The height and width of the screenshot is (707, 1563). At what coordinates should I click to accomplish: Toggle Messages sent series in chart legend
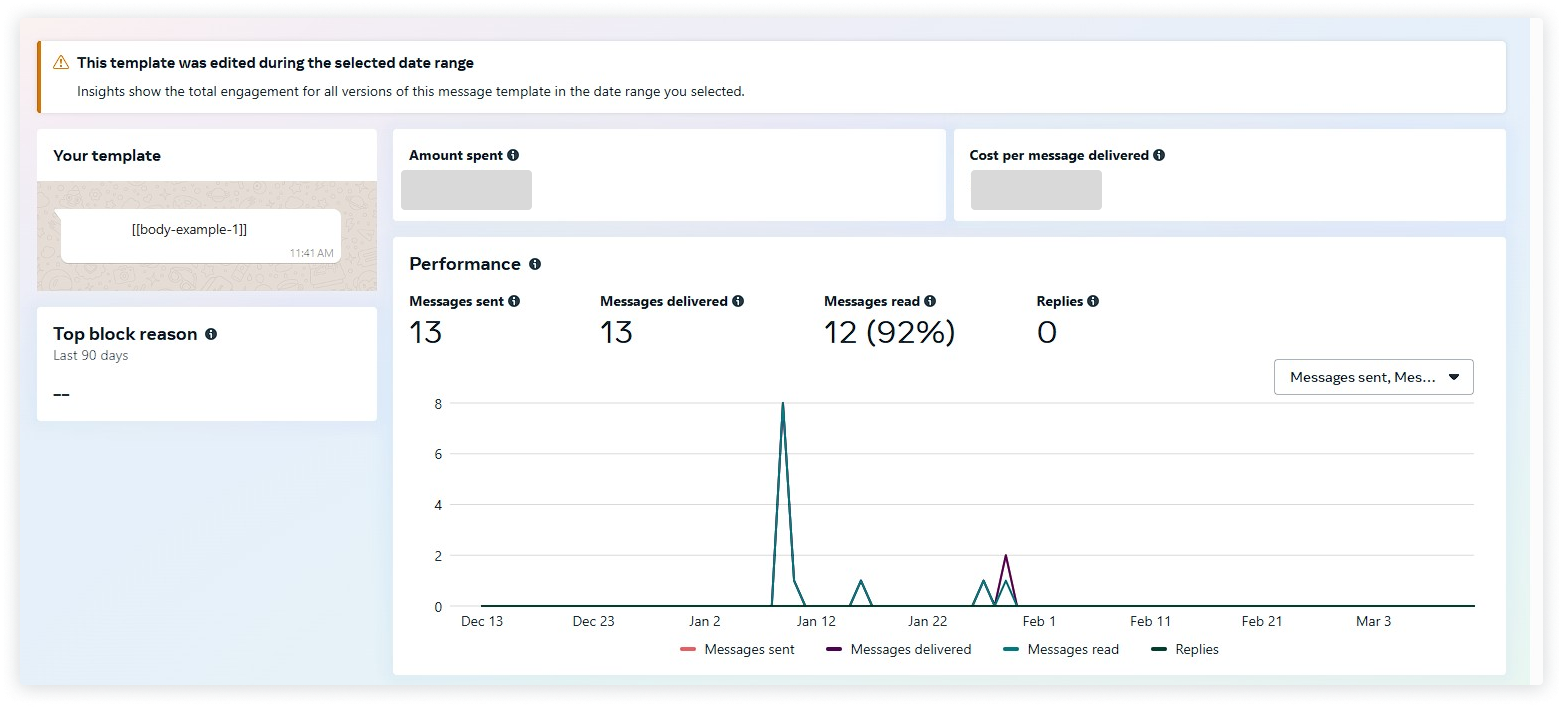[738, 650]
